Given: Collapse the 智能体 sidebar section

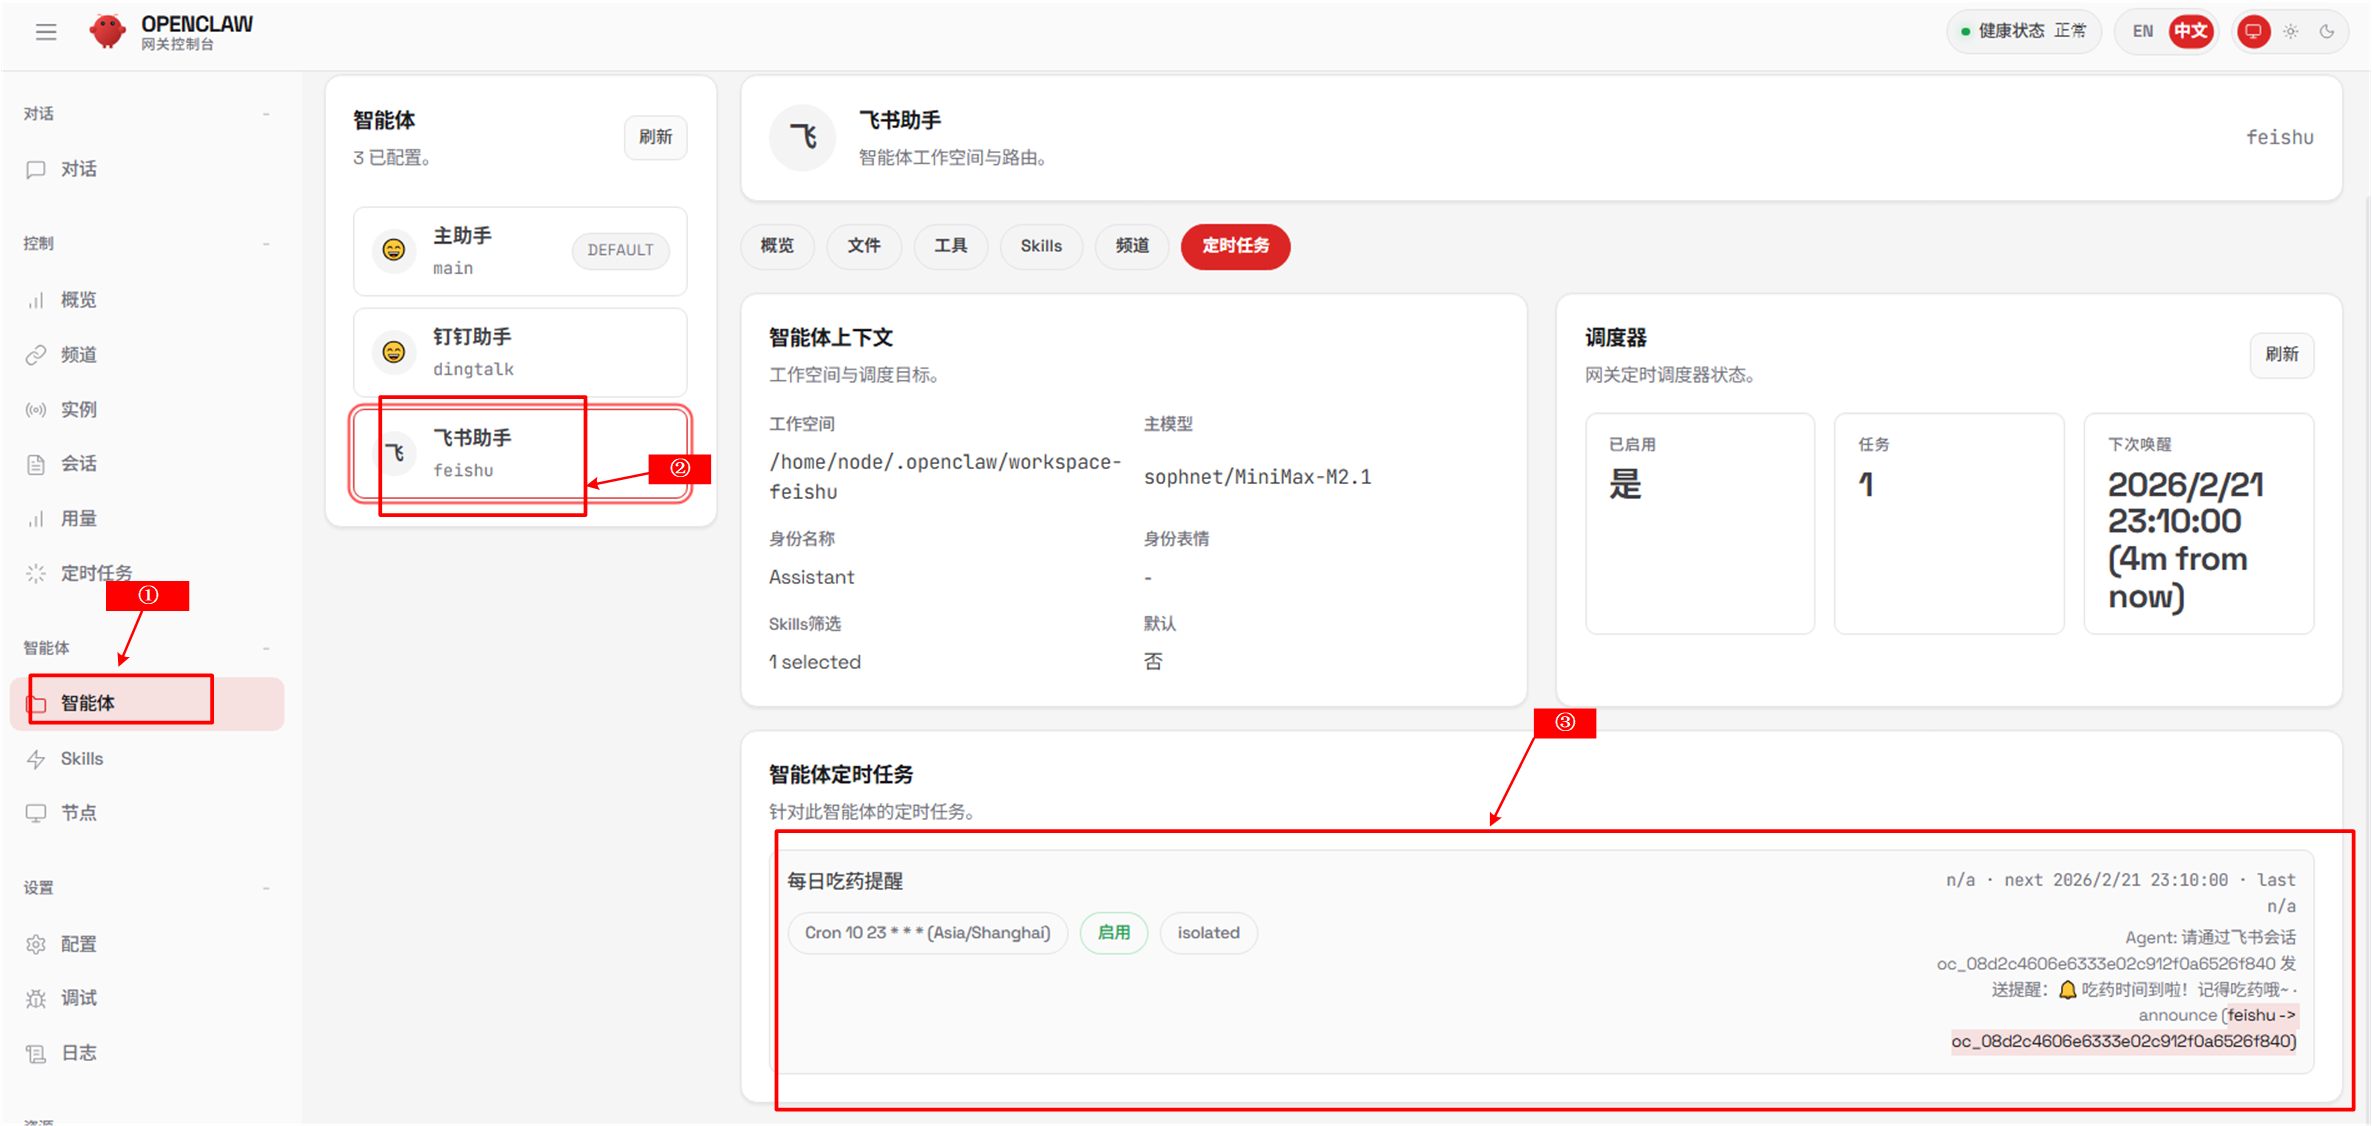Looking at the screenshot, I should (x=266, y=648).
